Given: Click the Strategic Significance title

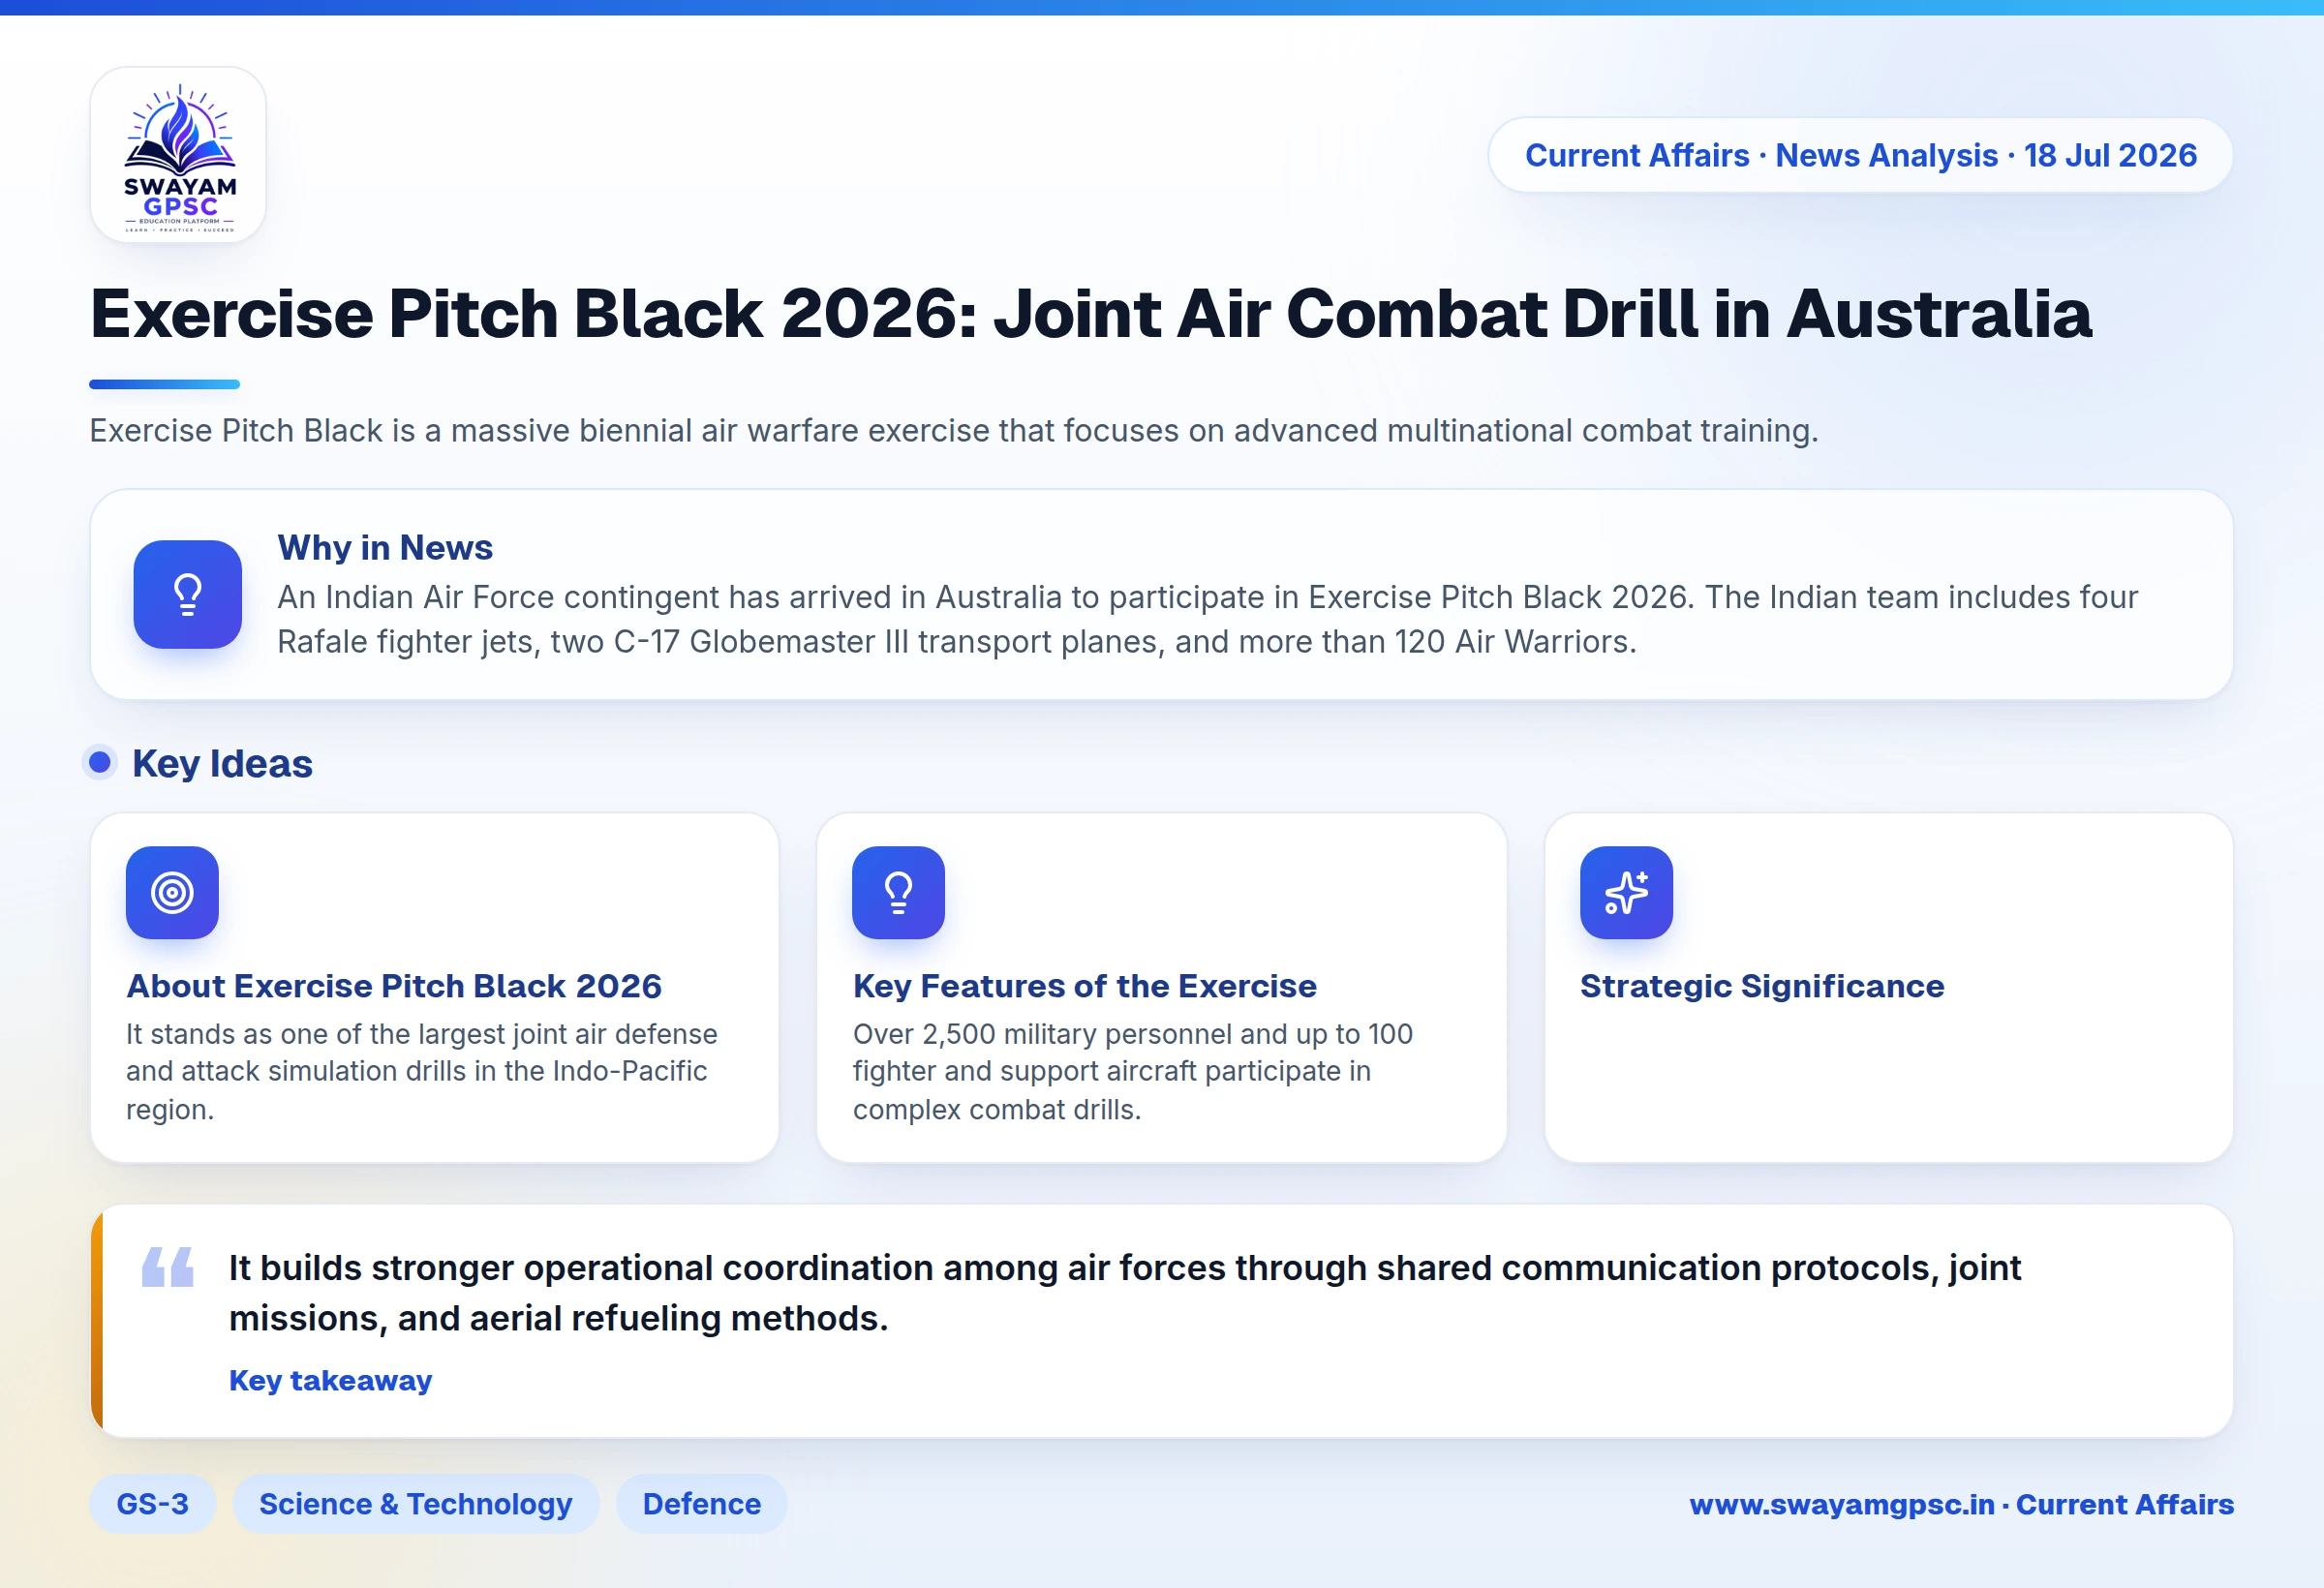Looking at the screenshot, I should click(1762, 986).
